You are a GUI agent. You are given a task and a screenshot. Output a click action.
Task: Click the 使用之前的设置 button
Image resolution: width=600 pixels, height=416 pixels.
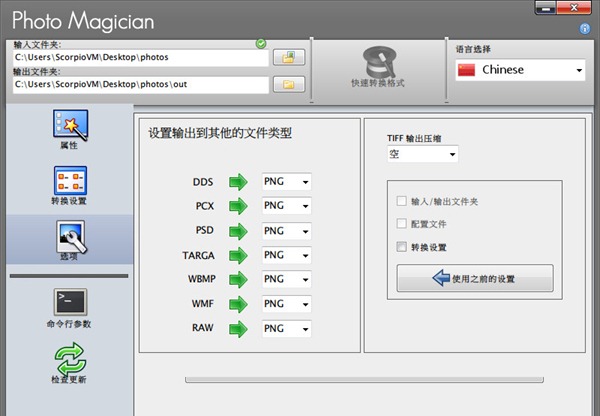click(x=475, y=278)
